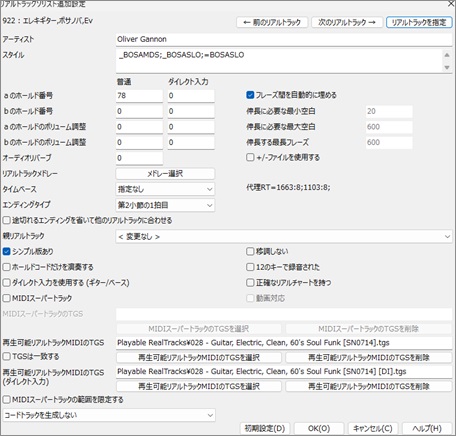Image resolution: width=456 pixels, height=436 pixels.
Task: Open エンディングタイプ dropdown
Action: pyautogui.click(x=165, y=205)
